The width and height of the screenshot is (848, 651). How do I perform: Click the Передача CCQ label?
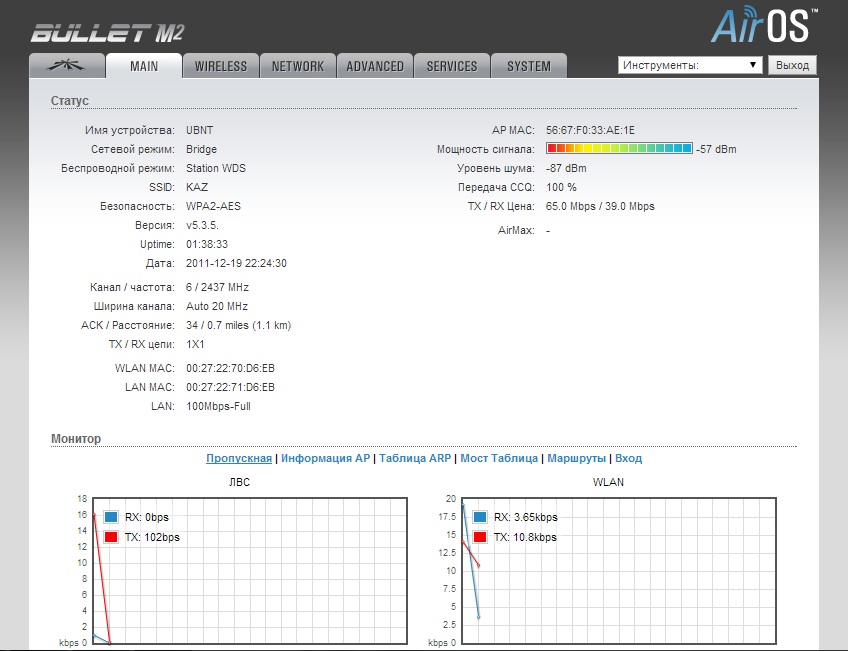[x=496, y=187]
